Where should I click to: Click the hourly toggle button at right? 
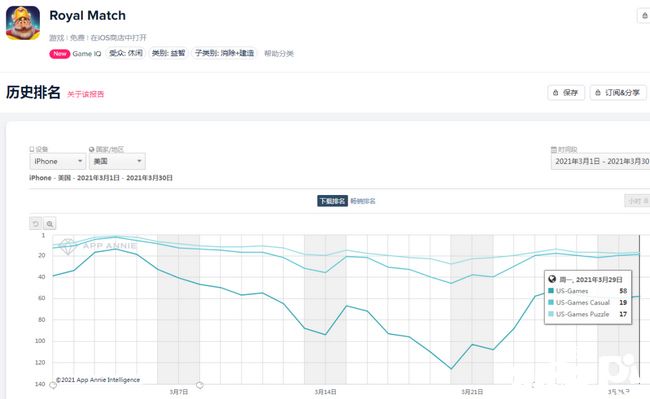637,201
